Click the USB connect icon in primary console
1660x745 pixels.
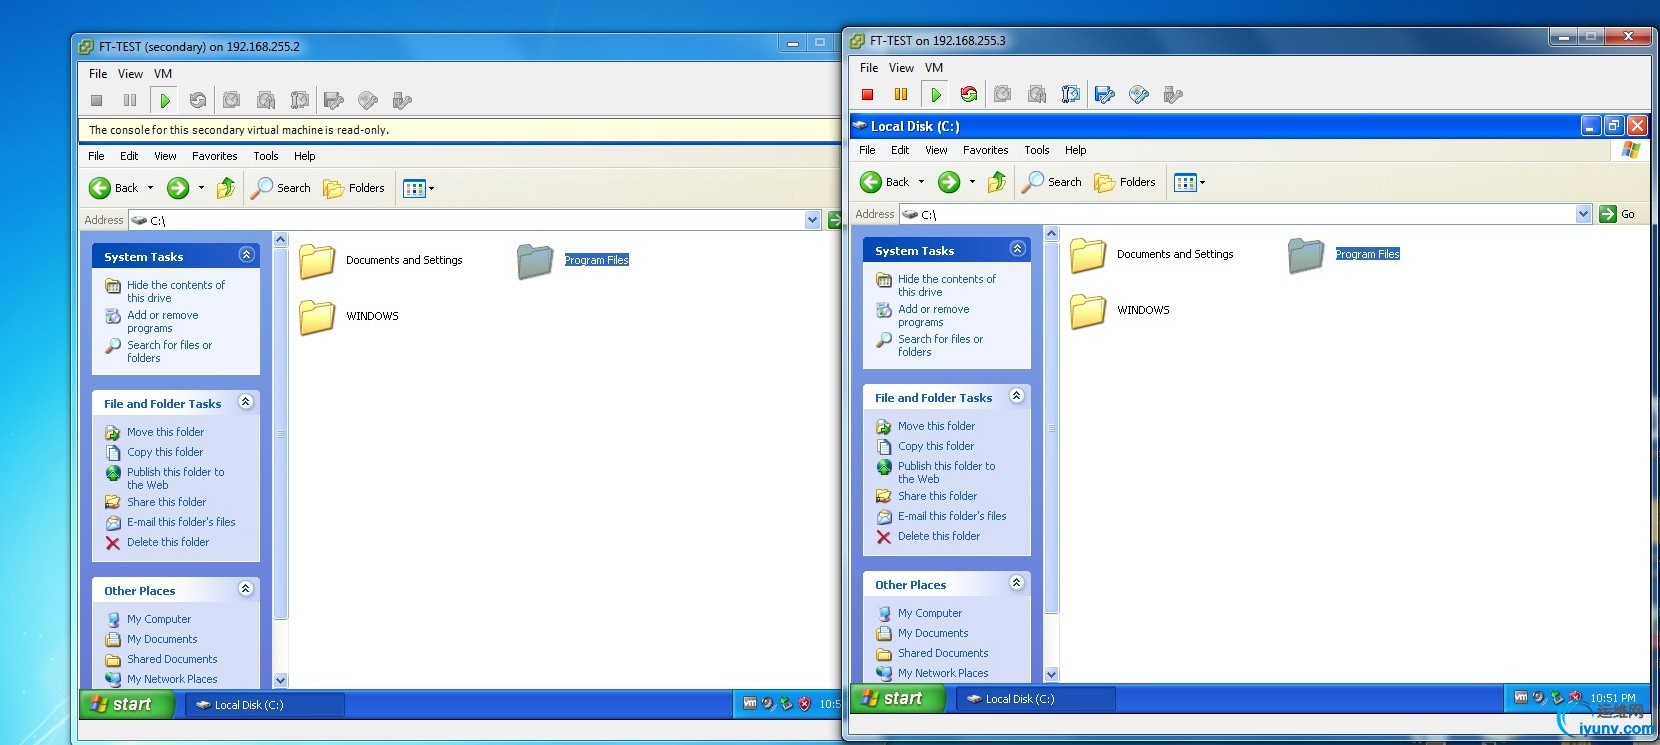click(1173, 94)
